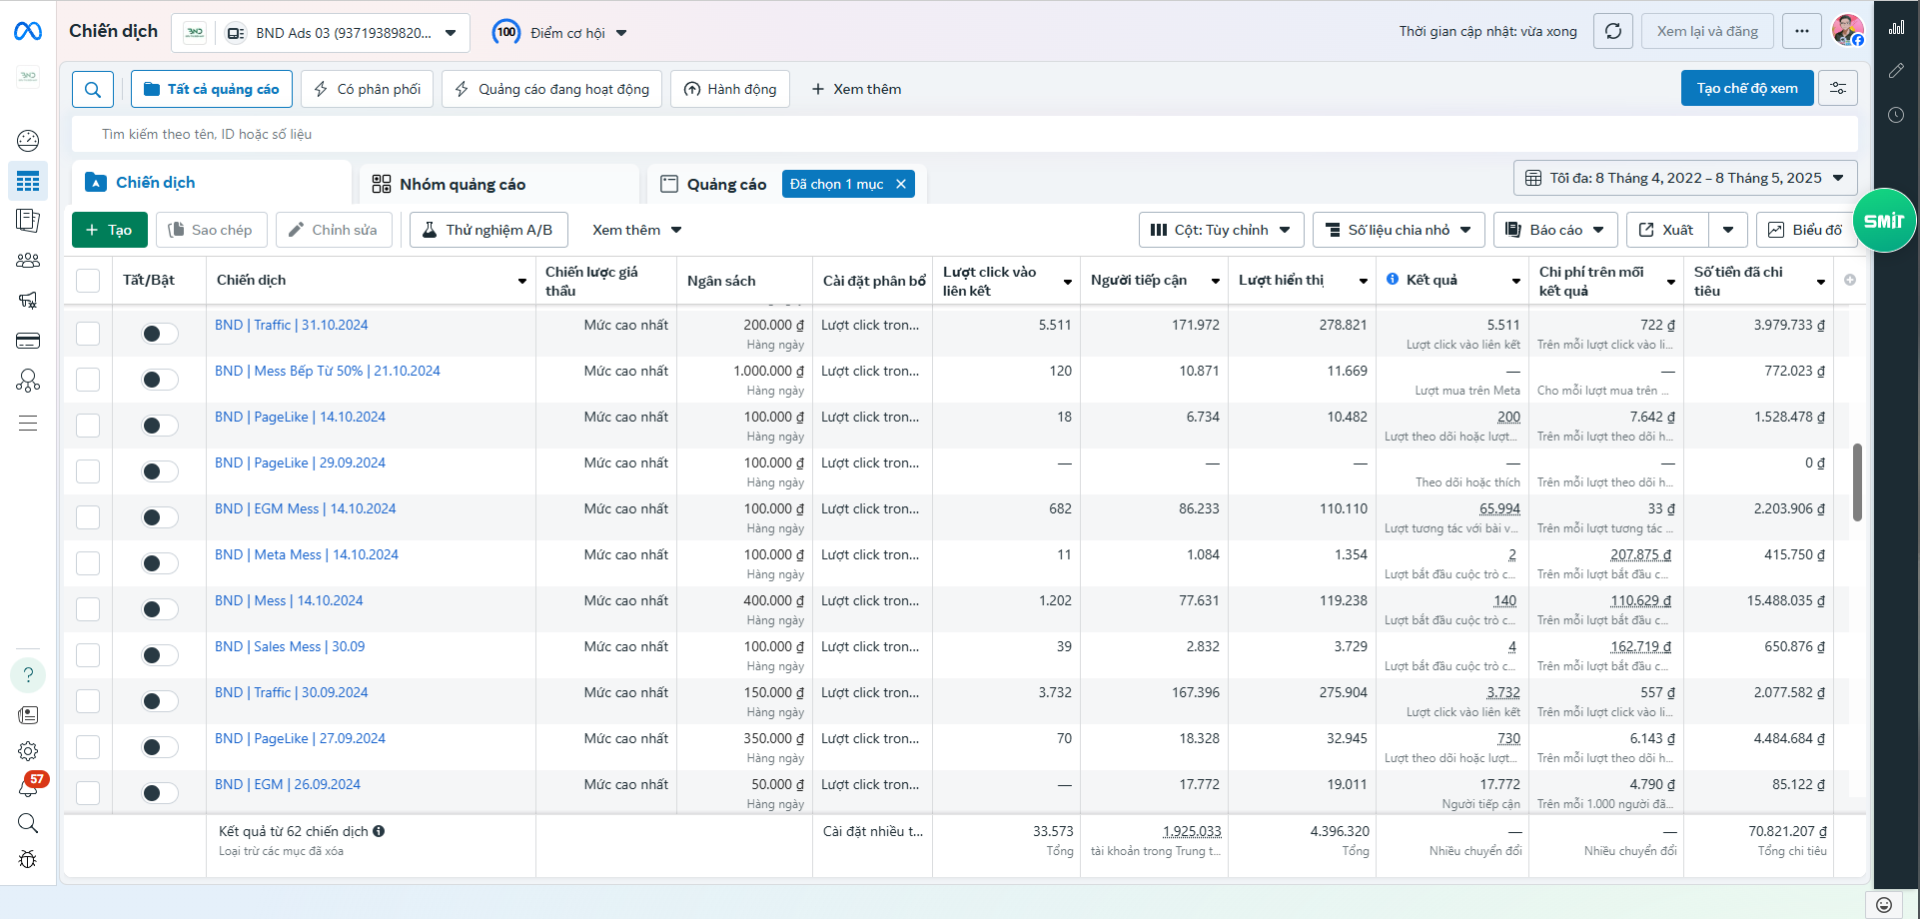
Task: Check the box for BND | Mess | 14.10.2024
Action: [x=88, y=609]
